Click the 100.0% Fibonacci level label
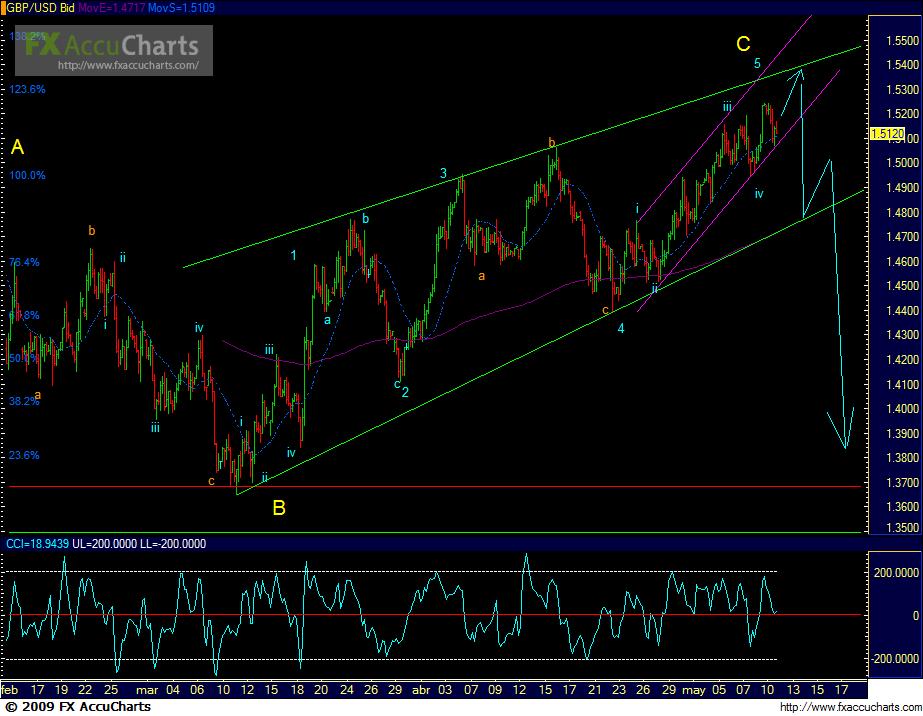This screenshot has height=716, width=923. [x=28, y=176]
